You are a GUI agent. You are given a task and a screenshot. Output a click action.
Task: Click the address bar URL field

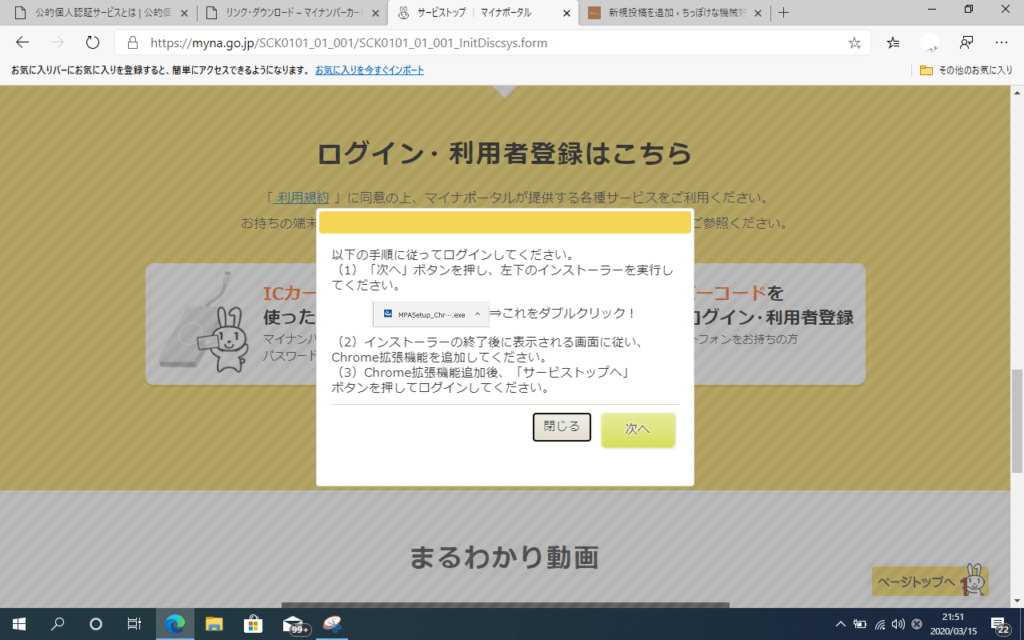click(493, 43)
